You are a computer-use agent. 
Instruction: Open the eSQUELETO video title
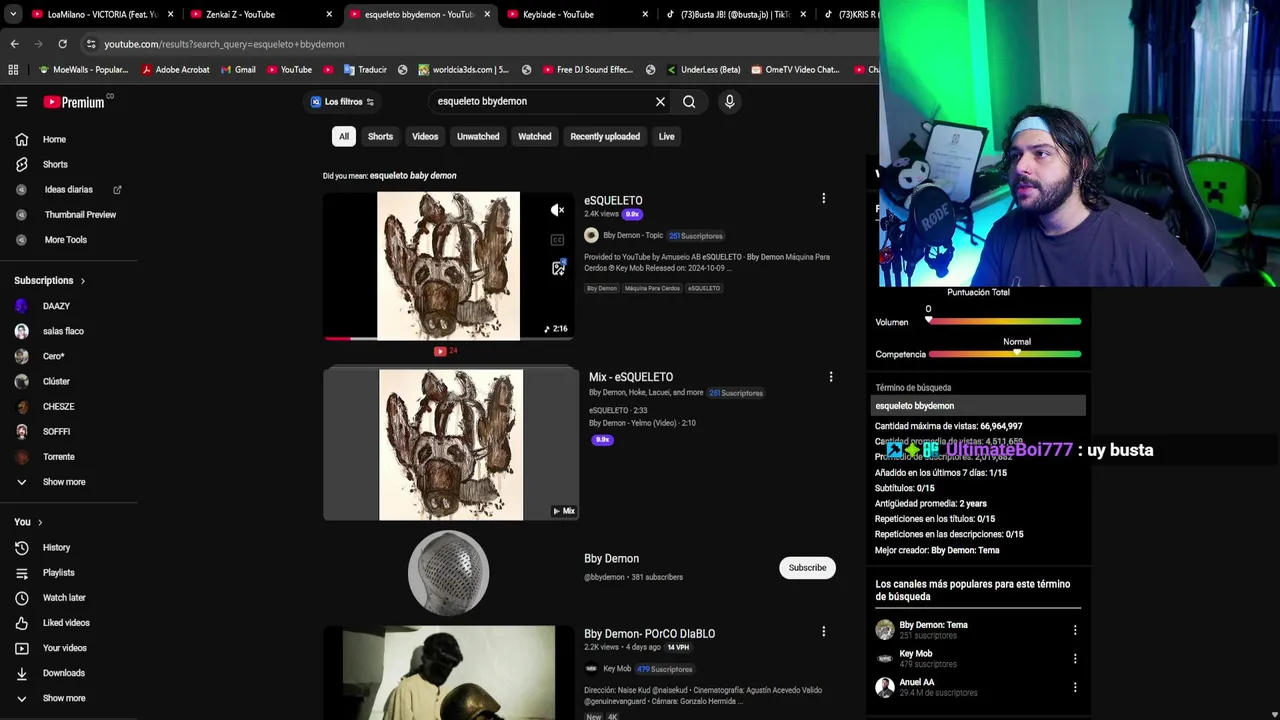[x=613, y=200]
